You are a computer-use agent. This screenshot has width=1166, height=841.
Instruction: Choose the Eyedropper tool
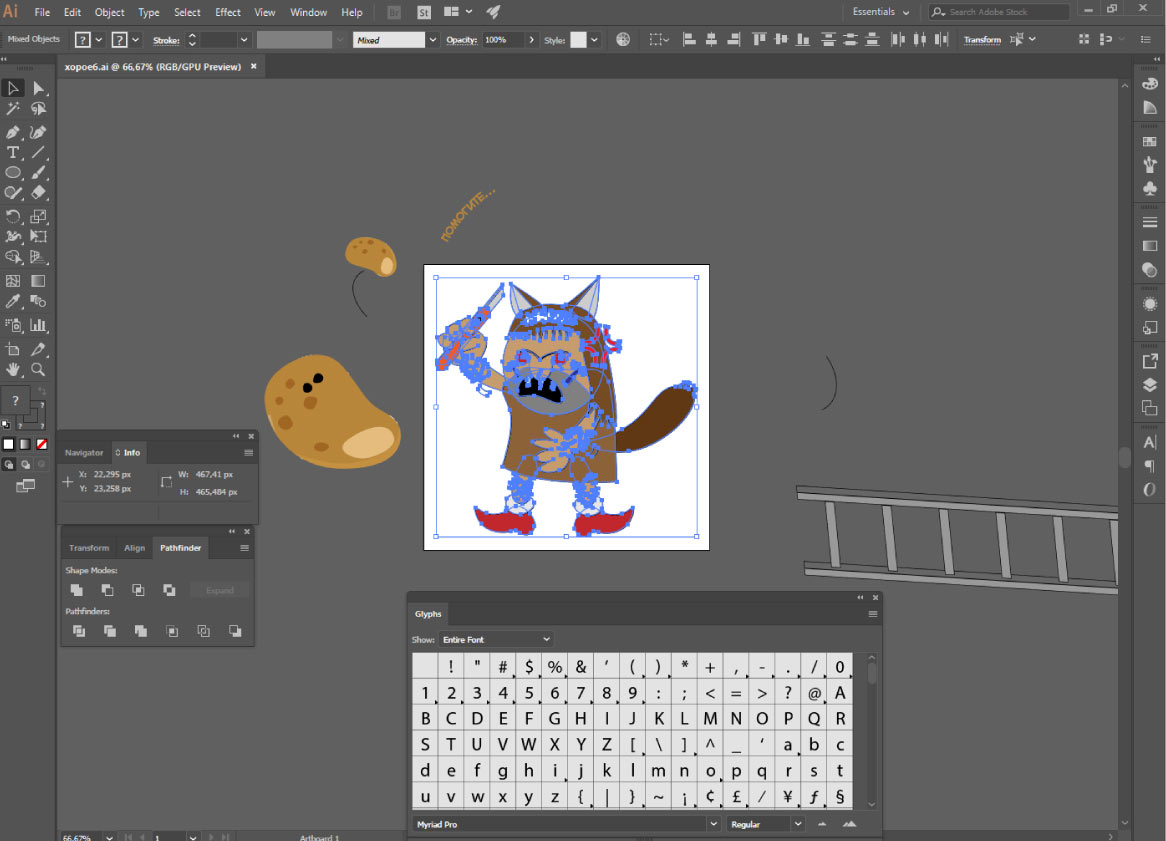pos(13,302)
